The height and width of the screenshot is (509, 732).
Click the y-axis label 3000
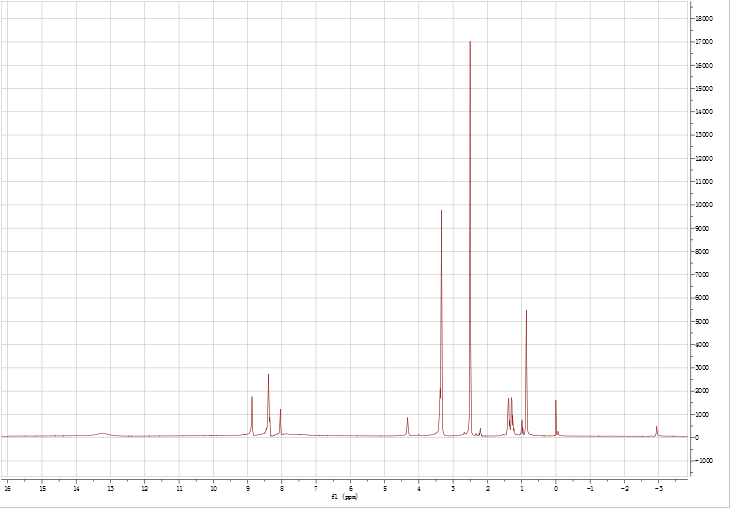703,368
